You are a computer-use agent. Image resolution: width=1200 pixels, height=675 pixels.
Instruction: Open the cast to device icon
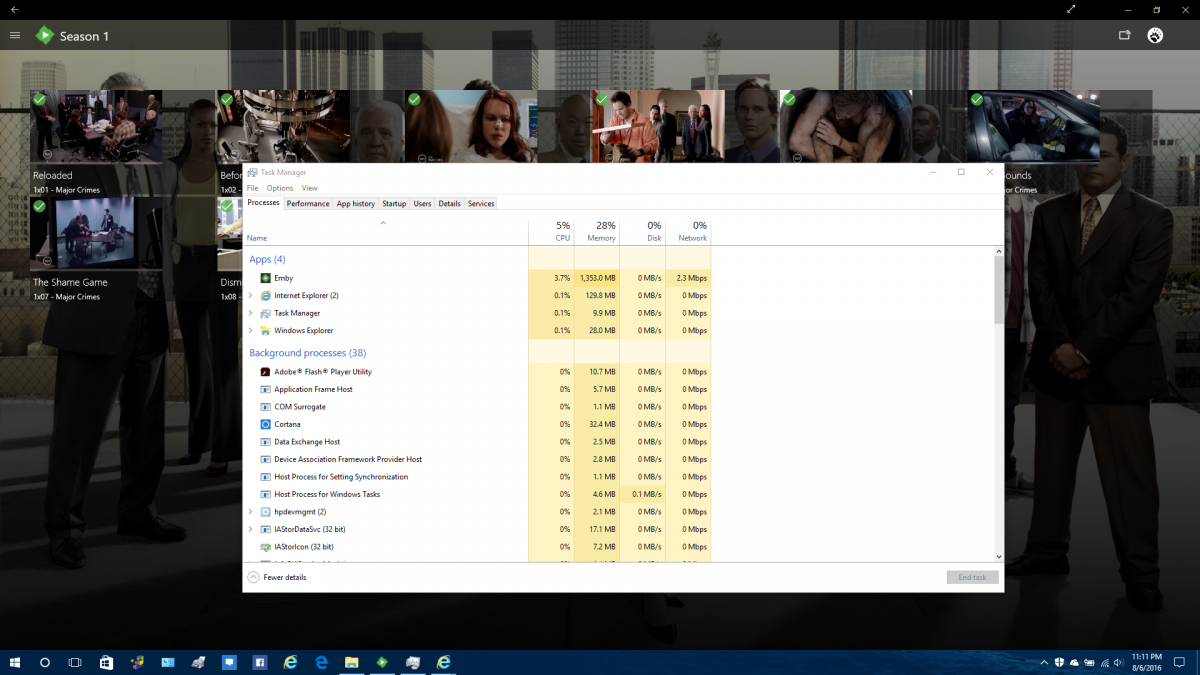click(x=1125, y=36)
